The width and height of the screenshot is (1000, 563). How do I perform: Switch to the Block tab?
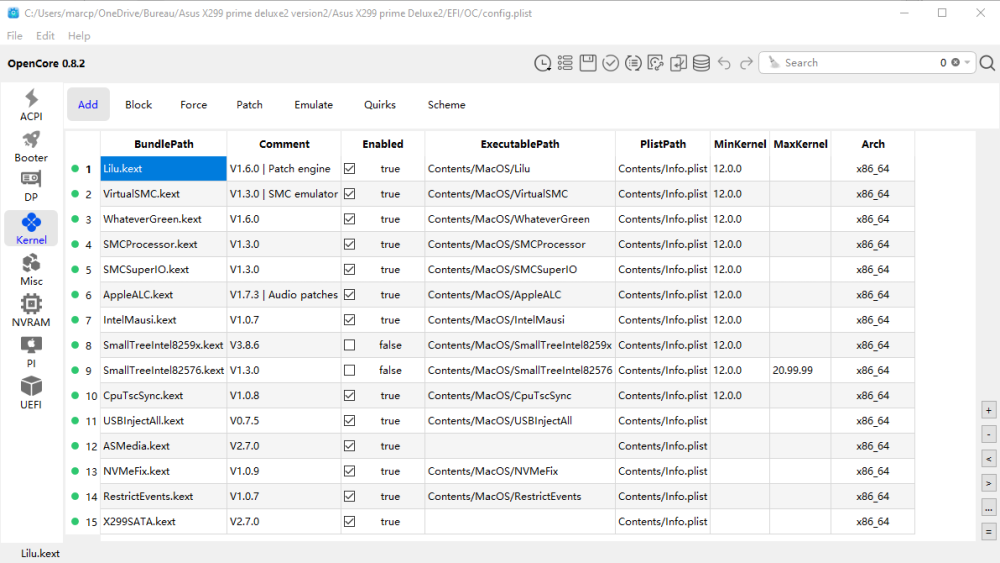[x=138, y=105]
